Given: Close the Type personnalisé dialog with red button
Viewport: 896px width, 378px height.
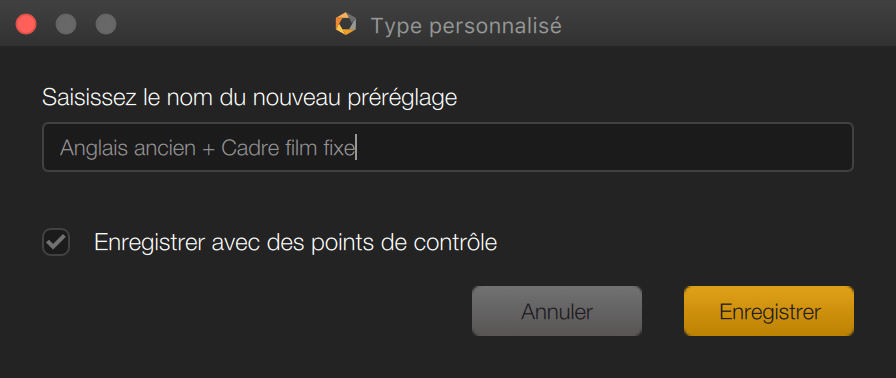Looking at the screenshot, I should (x=26, y=25).
